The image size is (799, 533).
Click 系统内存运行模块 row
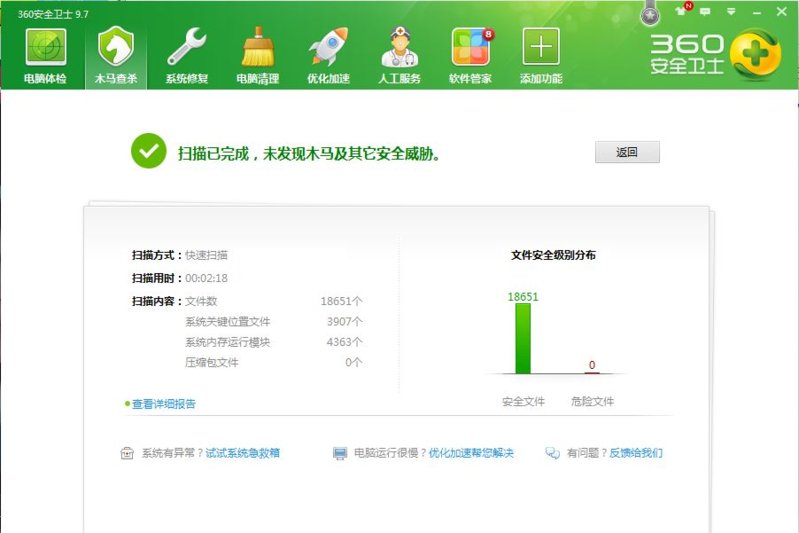[273, 342]
